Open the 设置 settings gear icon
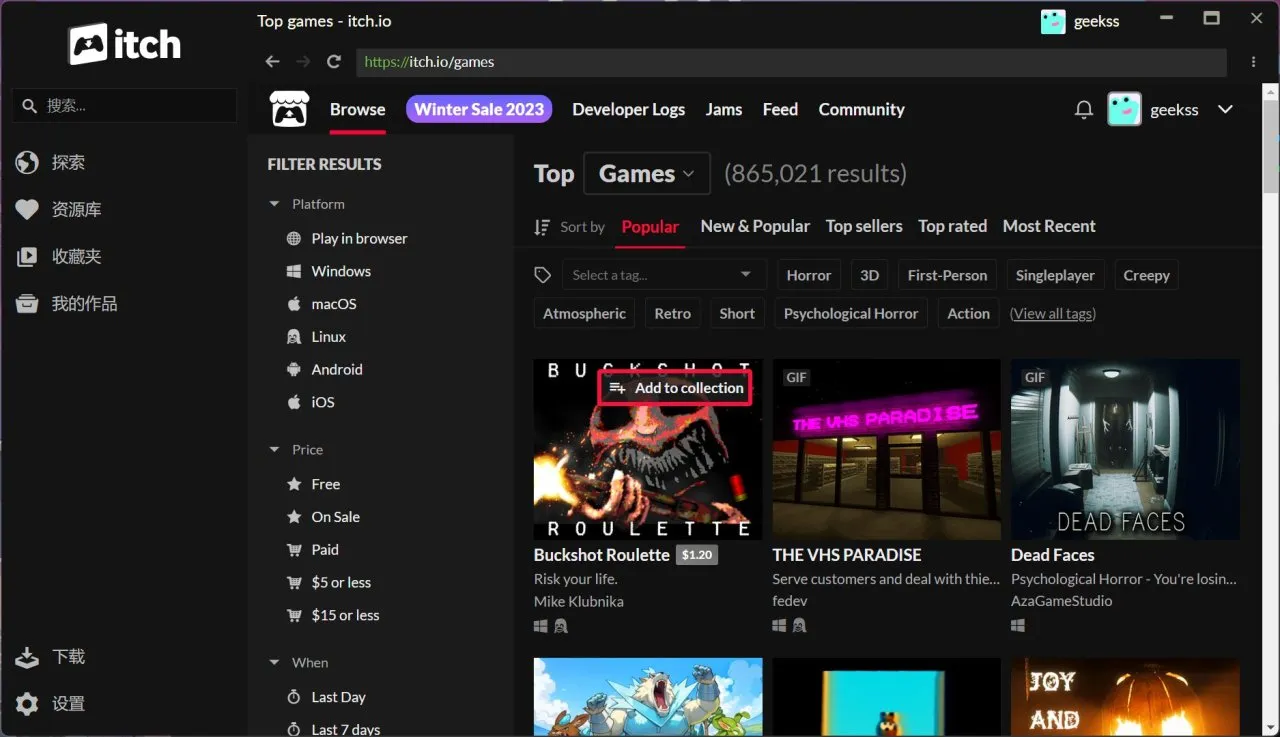This screenshot has height=737, width=1280. (x=27, y=703)
